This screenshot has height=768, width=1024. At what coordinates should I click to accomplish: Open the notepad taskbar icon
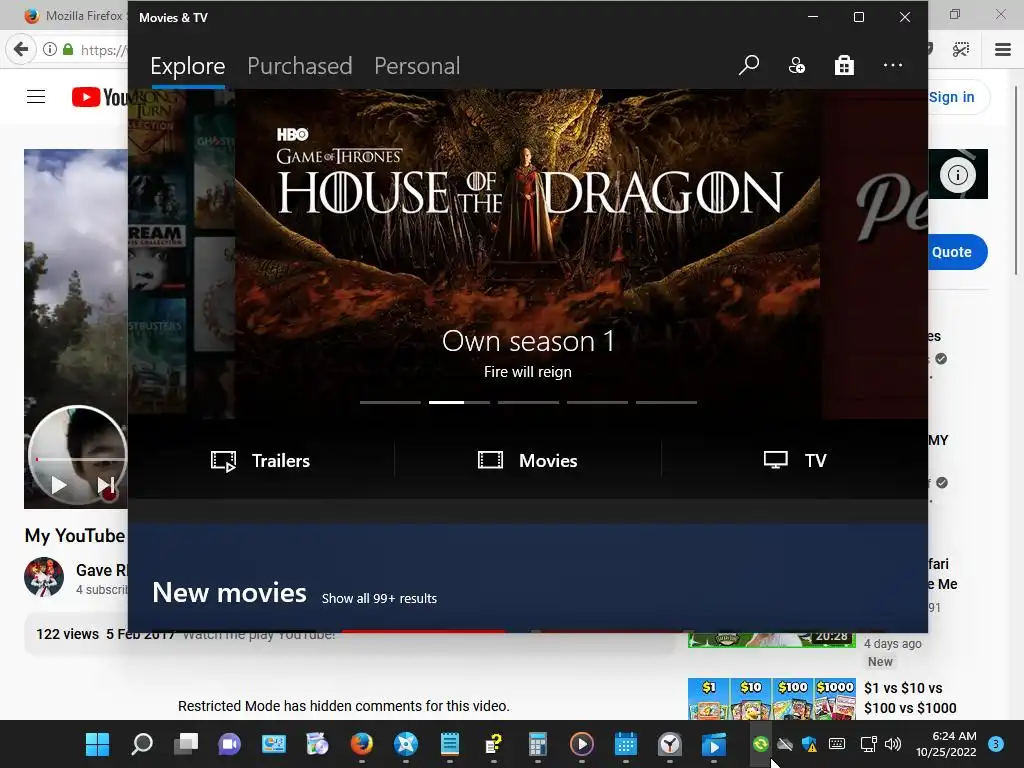tap(449, 744)
